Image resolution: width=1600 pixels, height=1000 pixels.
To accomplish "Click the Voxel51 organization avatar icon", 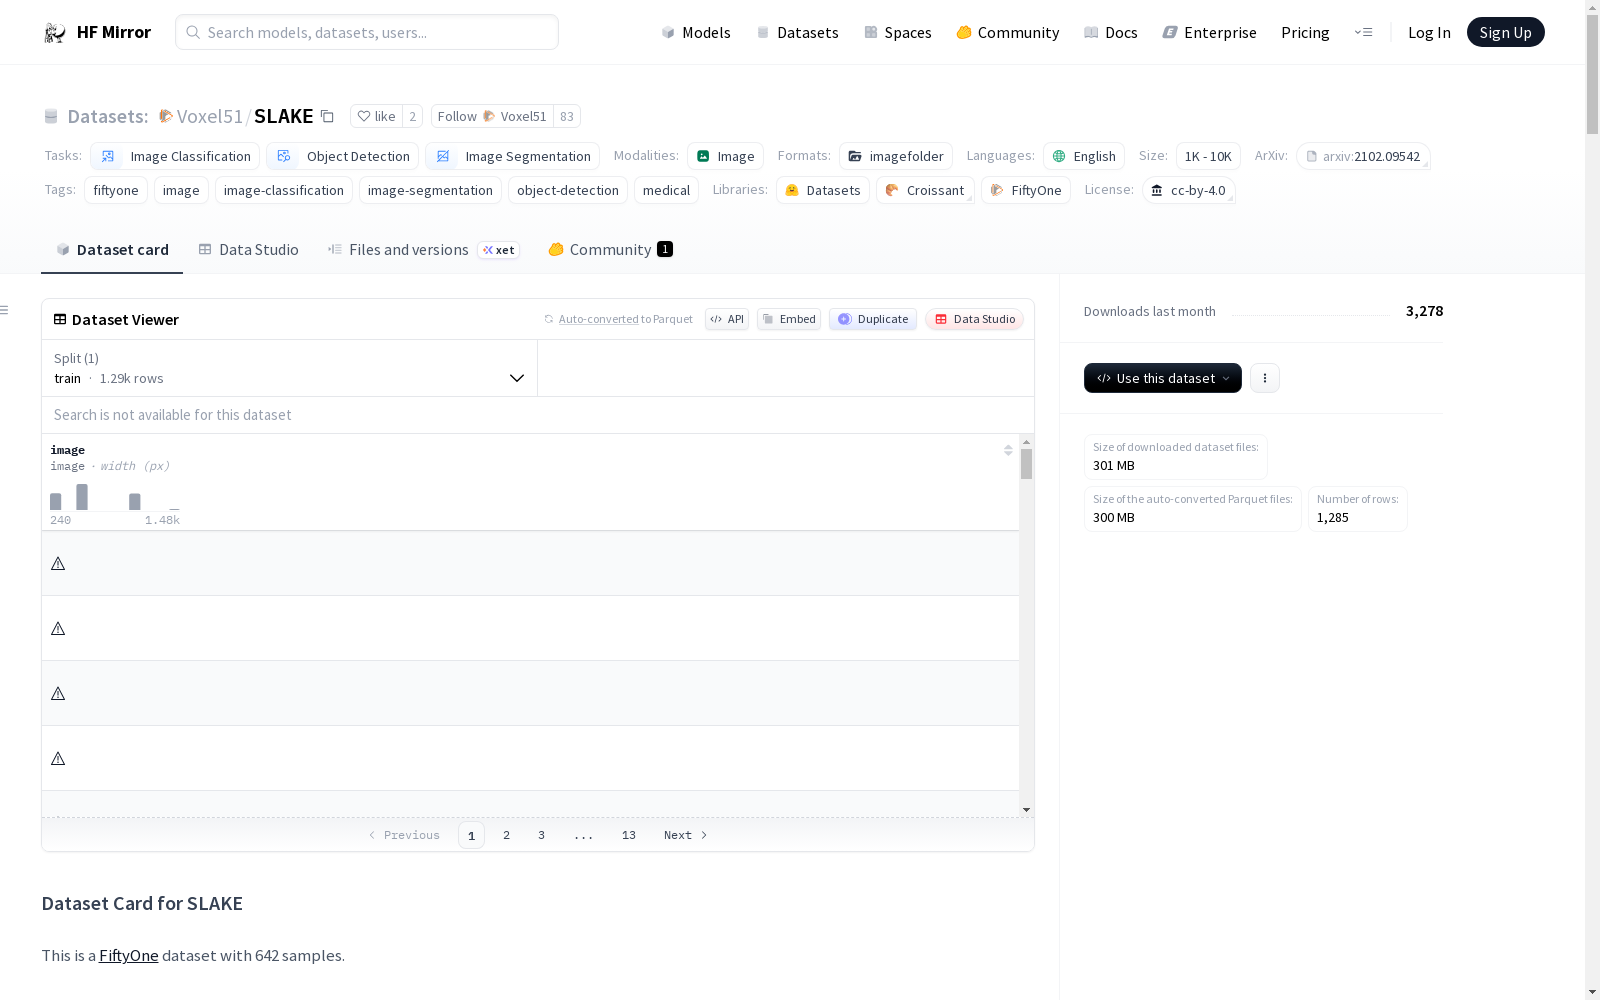I will click(x=166, y=116).
